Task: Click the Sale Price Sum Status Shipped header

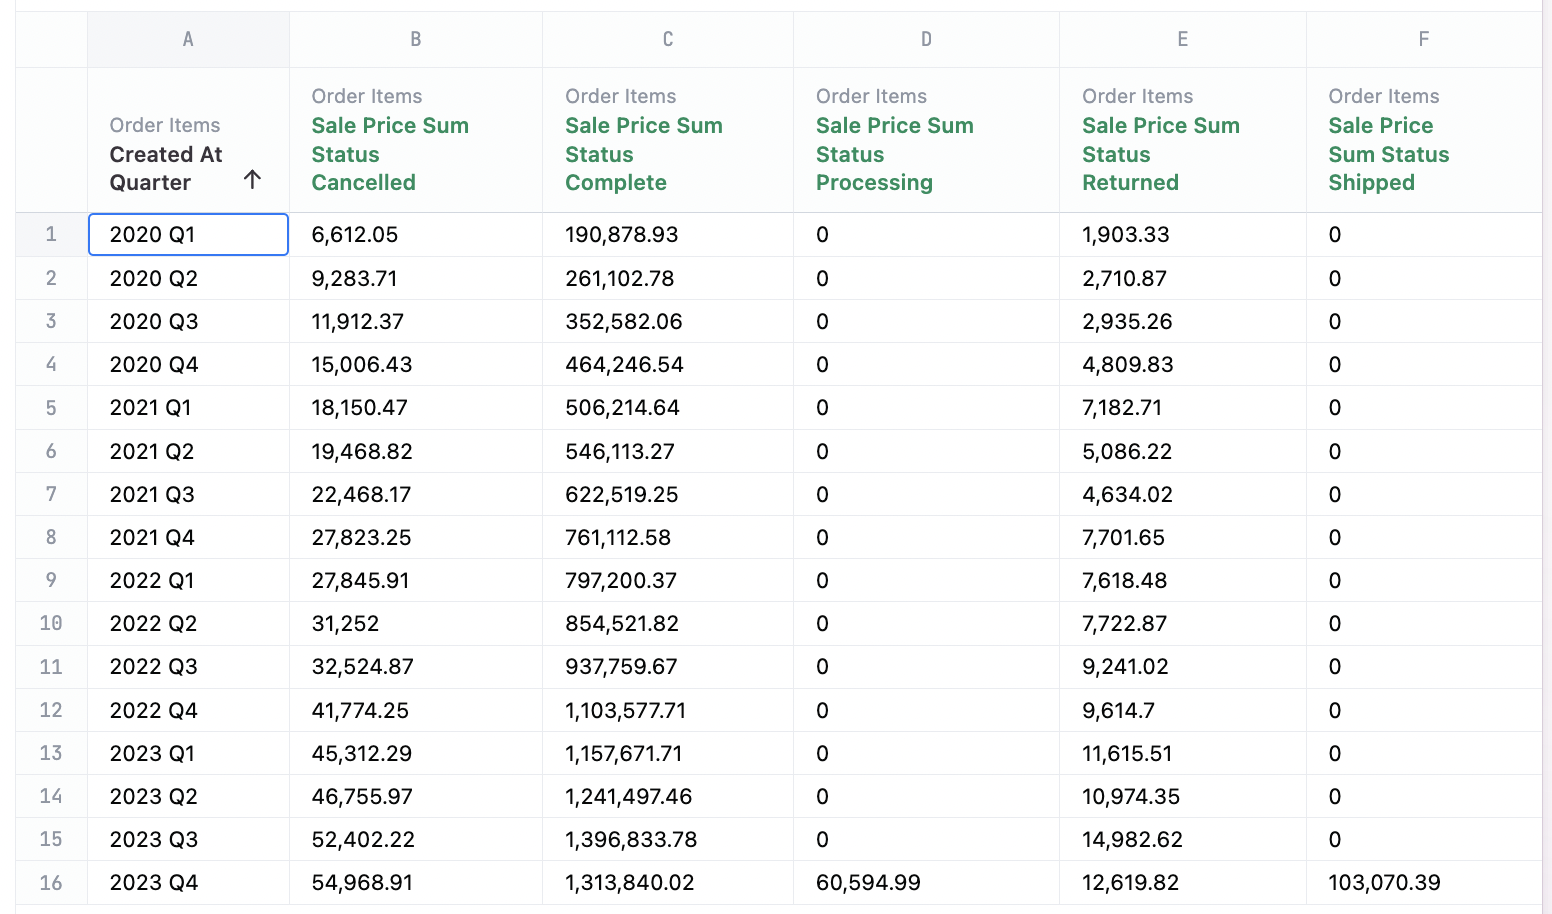Action: (1388, 154)
